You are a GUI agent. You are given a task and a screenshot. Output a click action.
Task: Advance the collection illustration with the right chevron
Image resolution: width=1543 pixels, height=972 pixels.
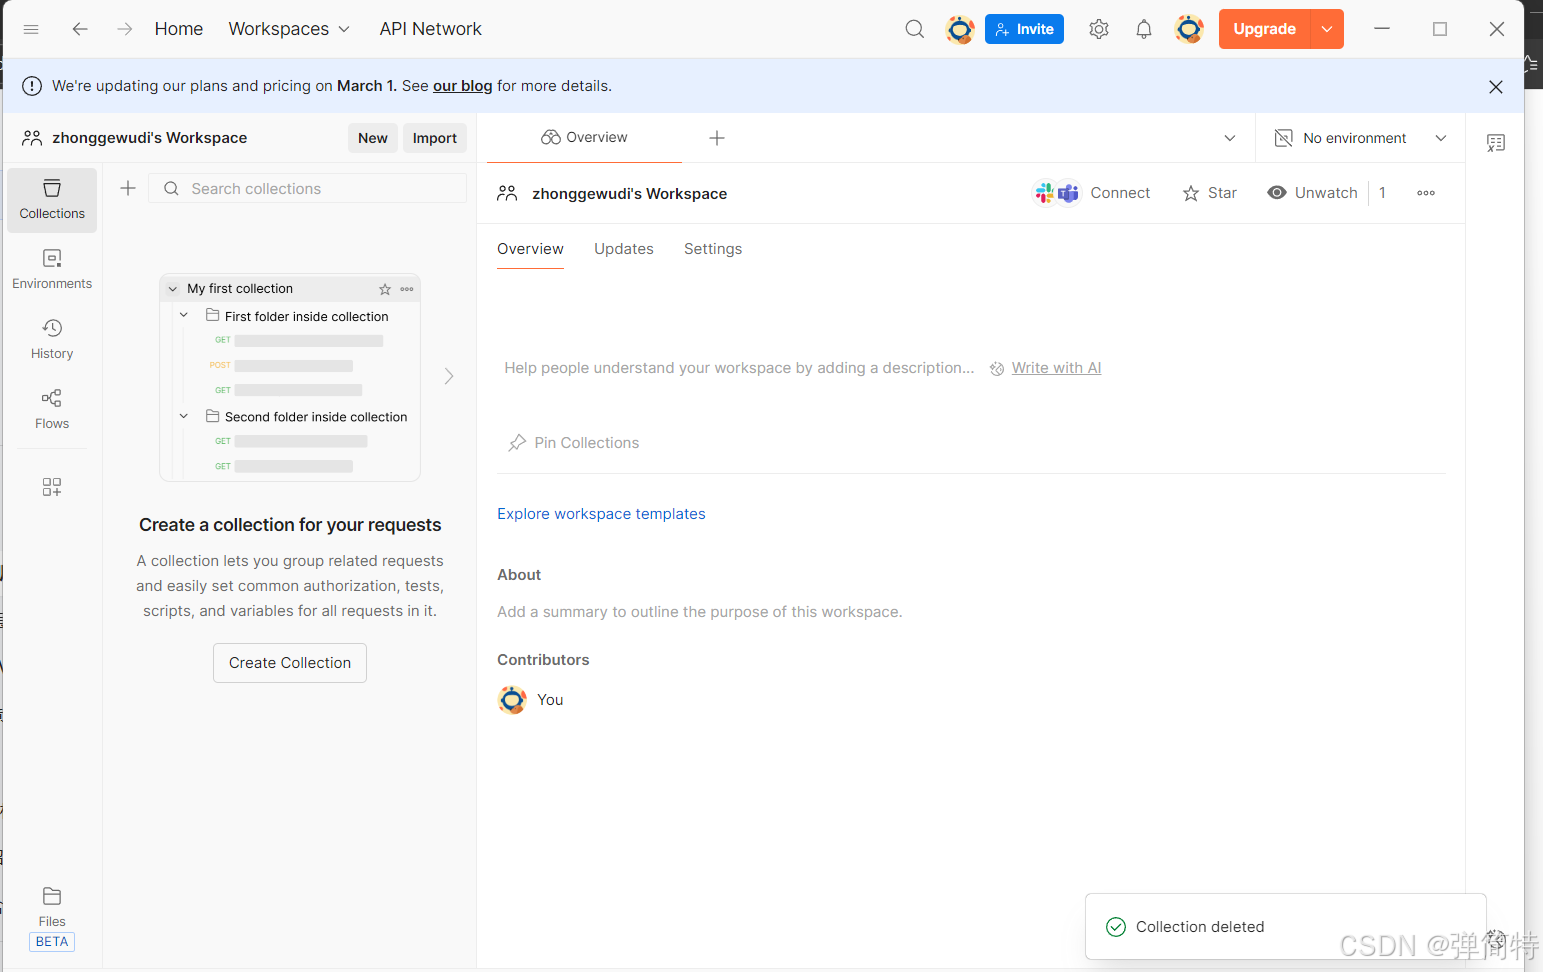(x=449, y=376)
